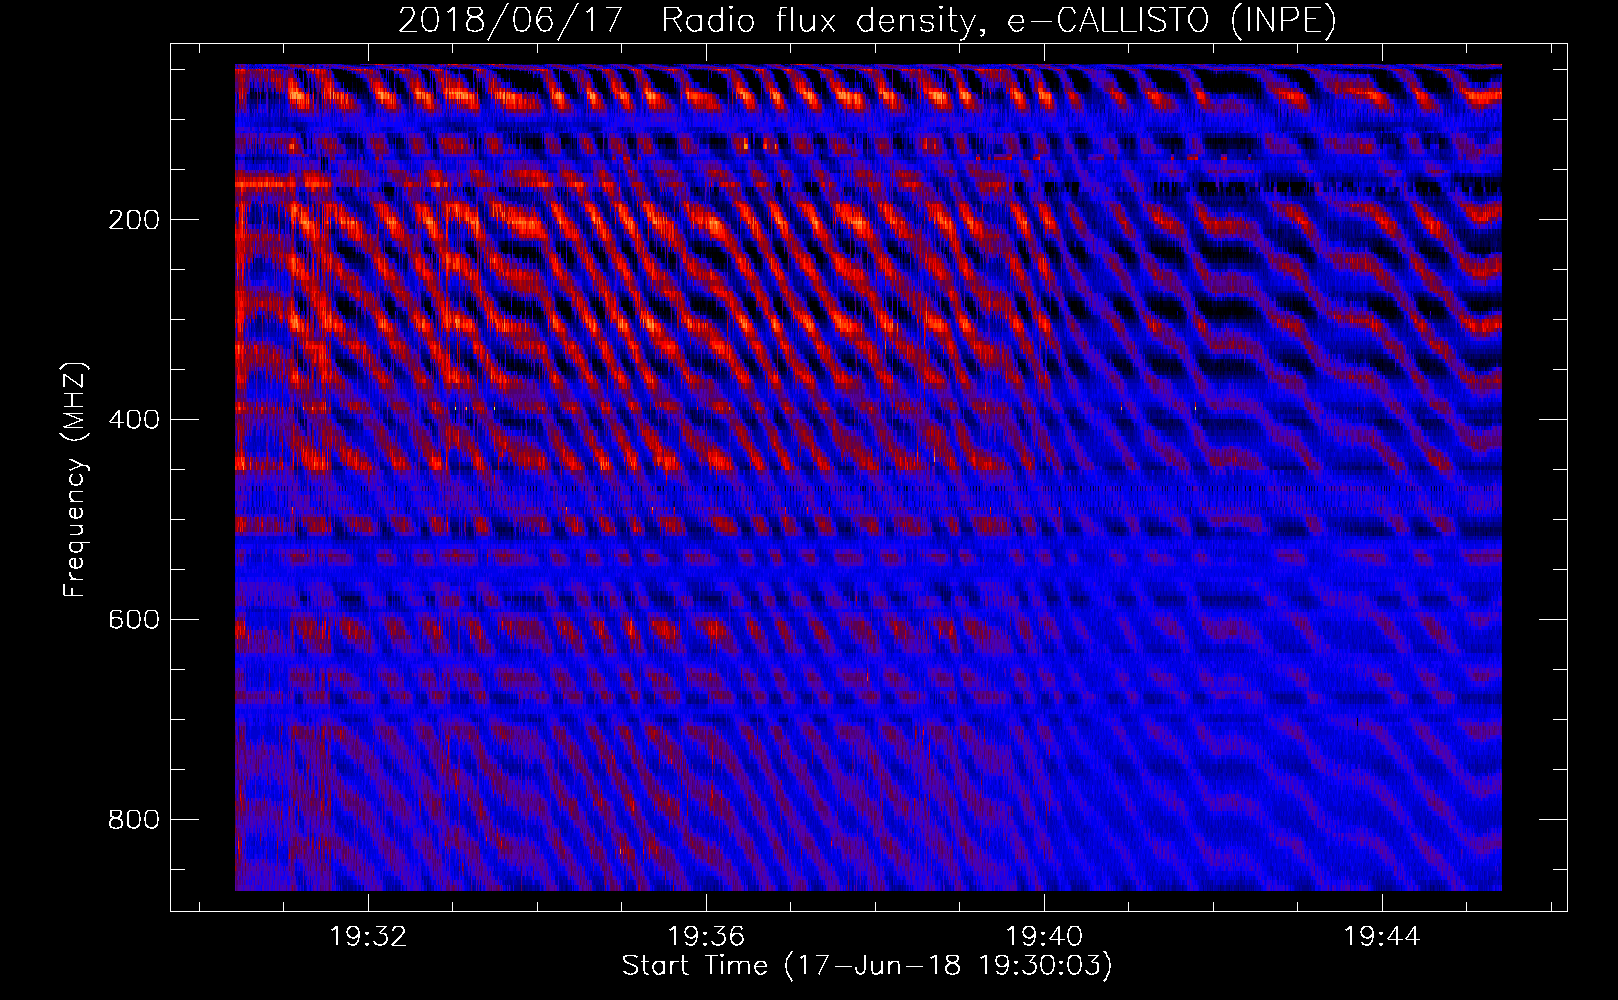Click the 800 frequency tick label
This screenshot has width=1618, height=1000.
134,820
